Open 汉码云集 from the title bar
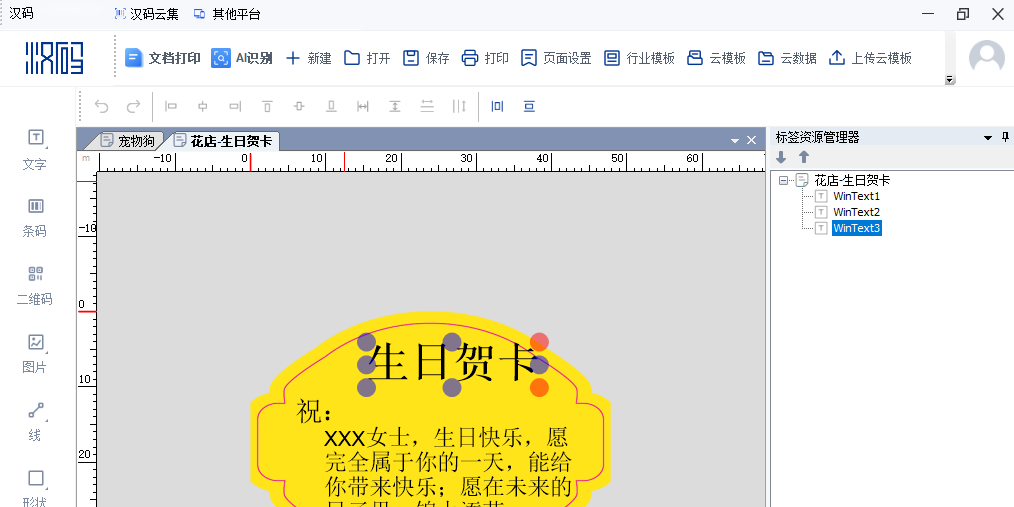 click(147, 14)
